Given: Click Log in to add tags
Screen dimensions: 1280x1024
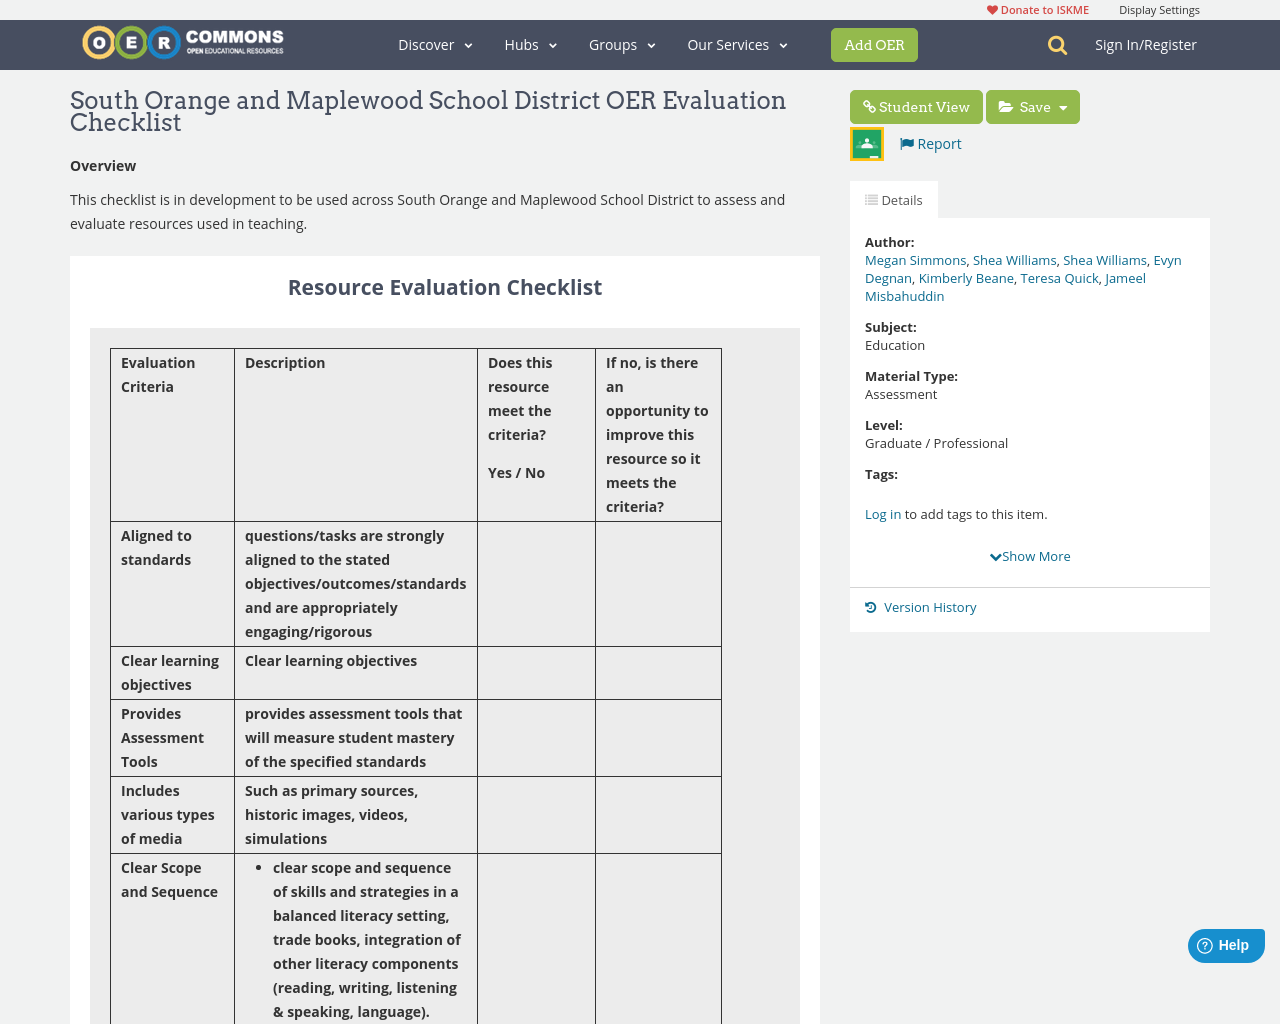Looking at the screenshot, I should pyautogui.click(x=882, y=513).
